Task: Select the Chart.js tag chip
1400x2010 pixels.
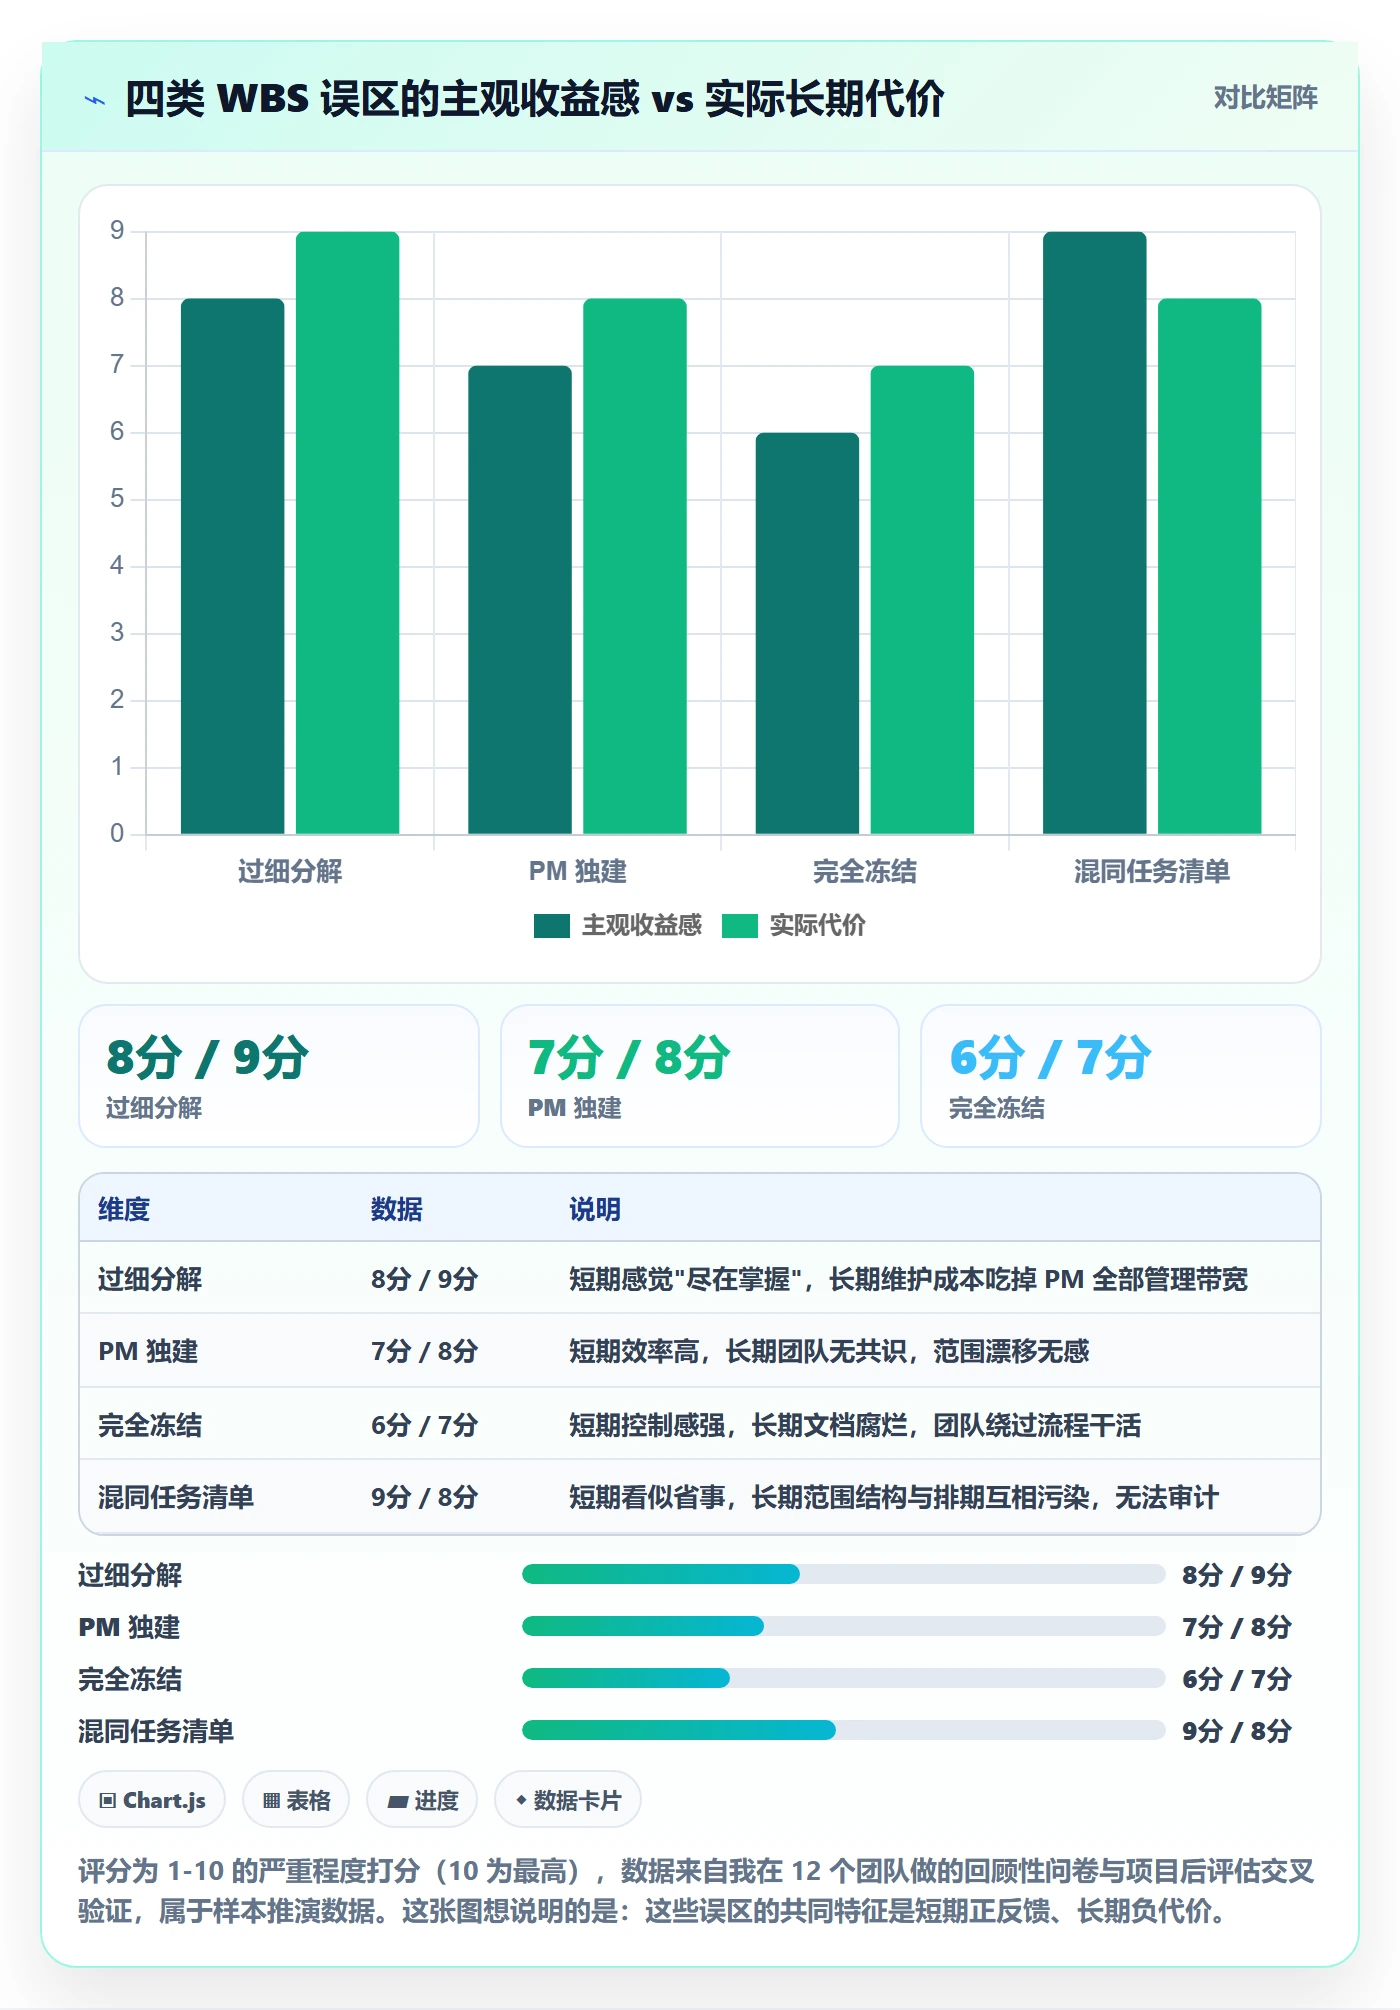Action: 152,1800
